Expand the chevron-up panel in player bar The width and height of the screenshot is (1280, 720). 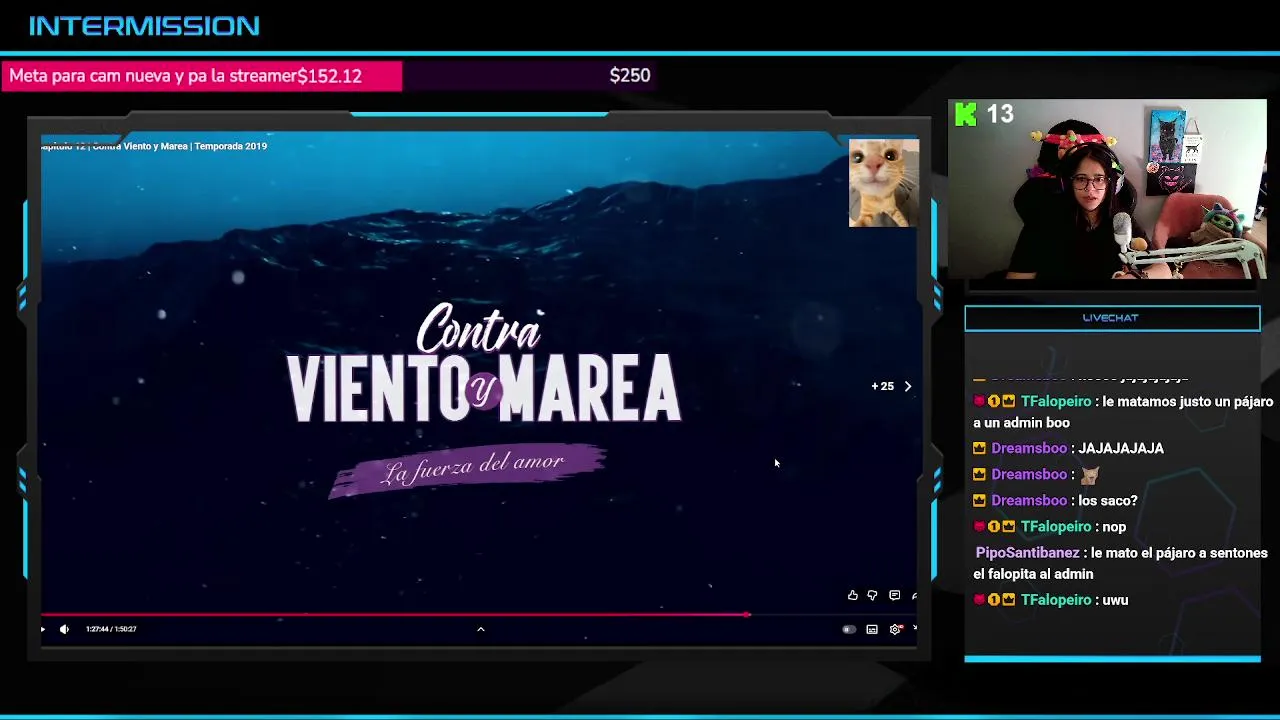pos(480,629)
